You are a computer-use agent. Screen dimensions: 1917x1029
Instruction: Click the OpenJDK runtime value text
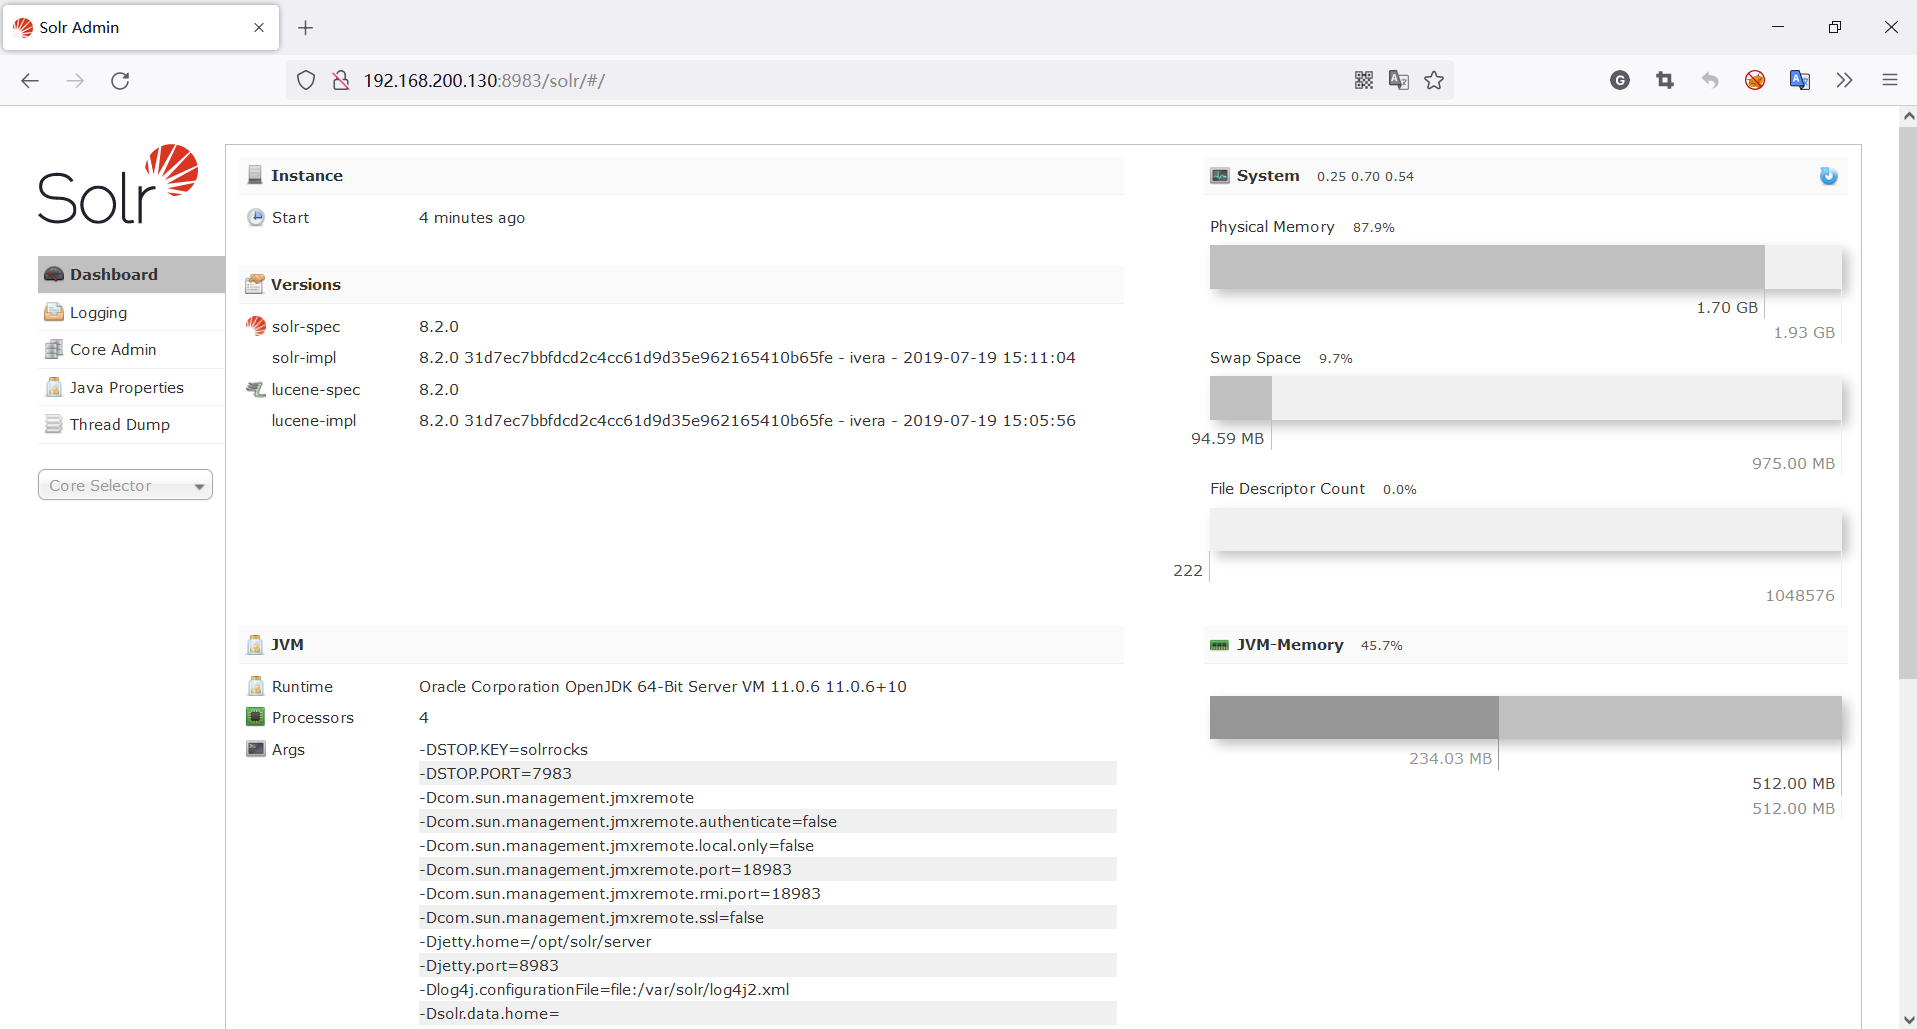(663, 686)
